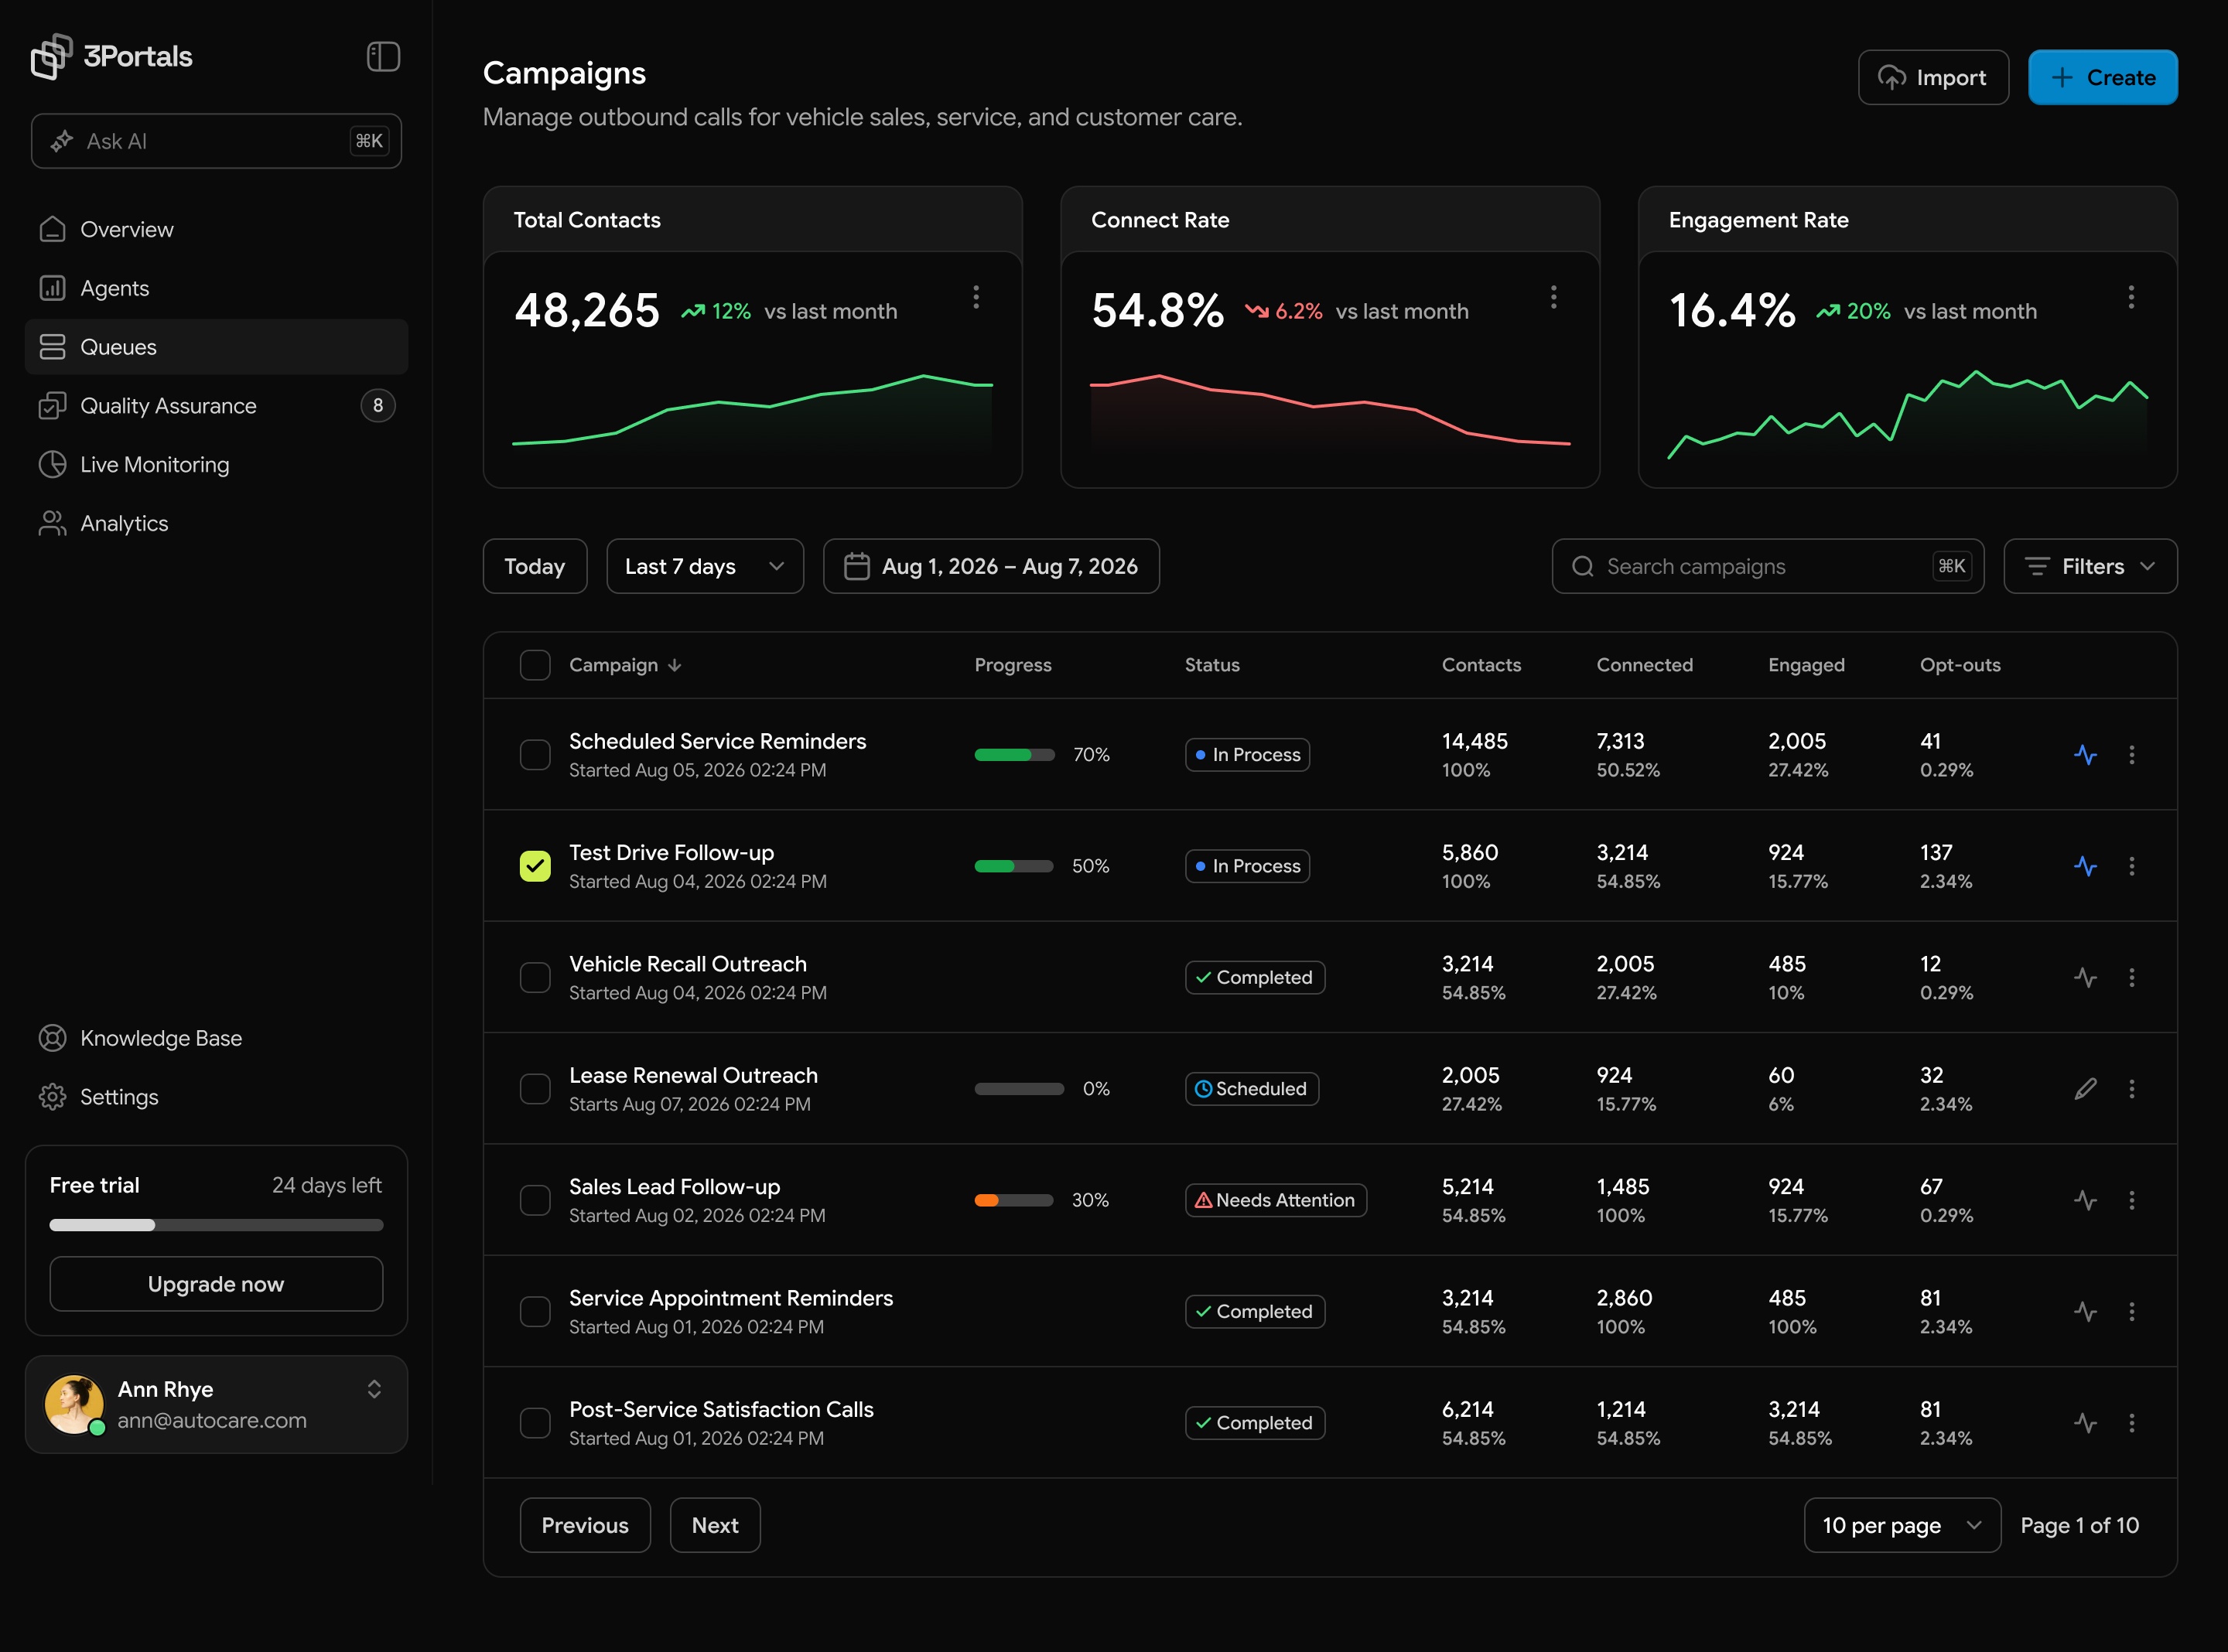Open Engagement Rate card options menu
Screen dimensions: 2228x1652
point(2131,297)
